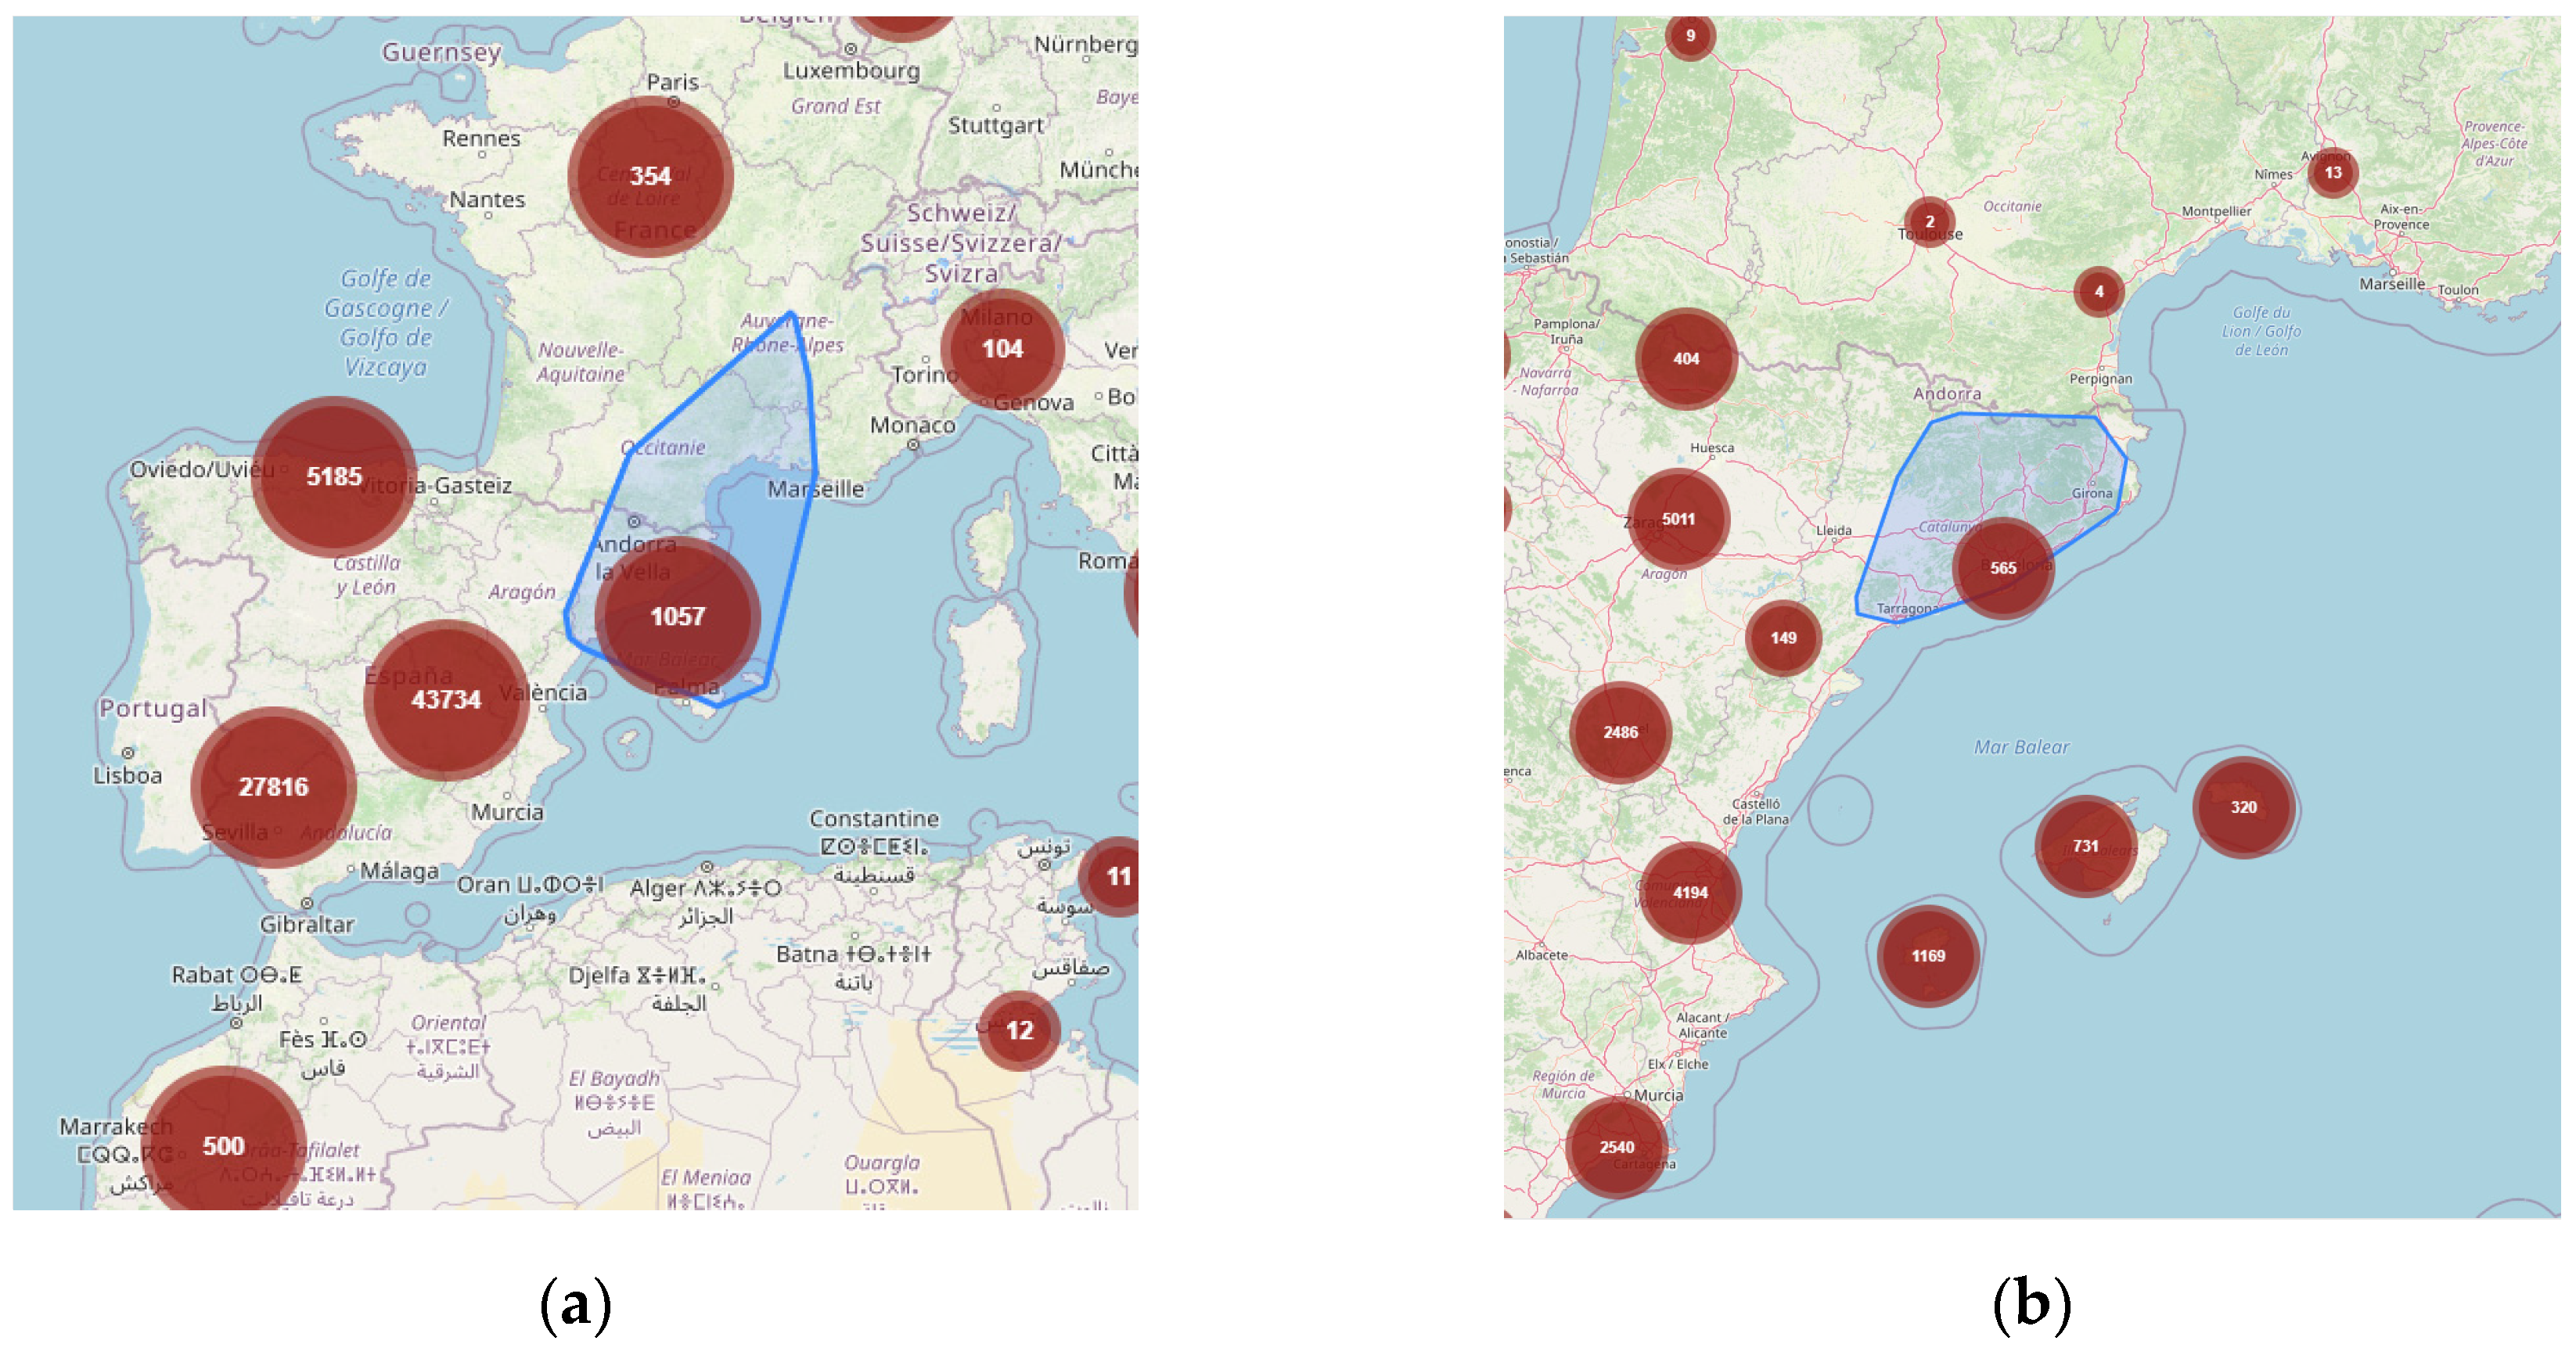Open the 404 cluster near Pamplona
This screenshot has width=2576, height=1355.
[x=1686, y=358]
